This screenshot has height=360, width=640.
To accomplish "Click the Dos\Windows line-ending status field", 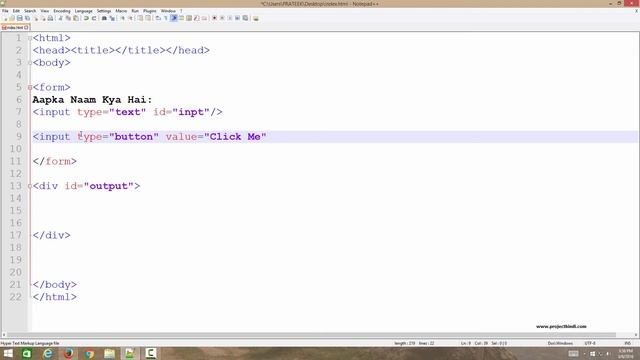I will pos(560,343).
